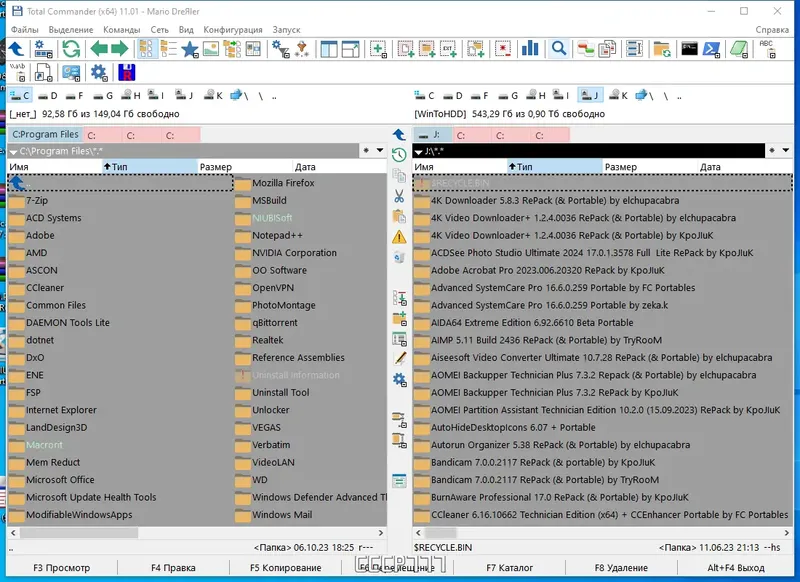
Task: Refresh the panel with the reload icon
Action: [70, 48]
